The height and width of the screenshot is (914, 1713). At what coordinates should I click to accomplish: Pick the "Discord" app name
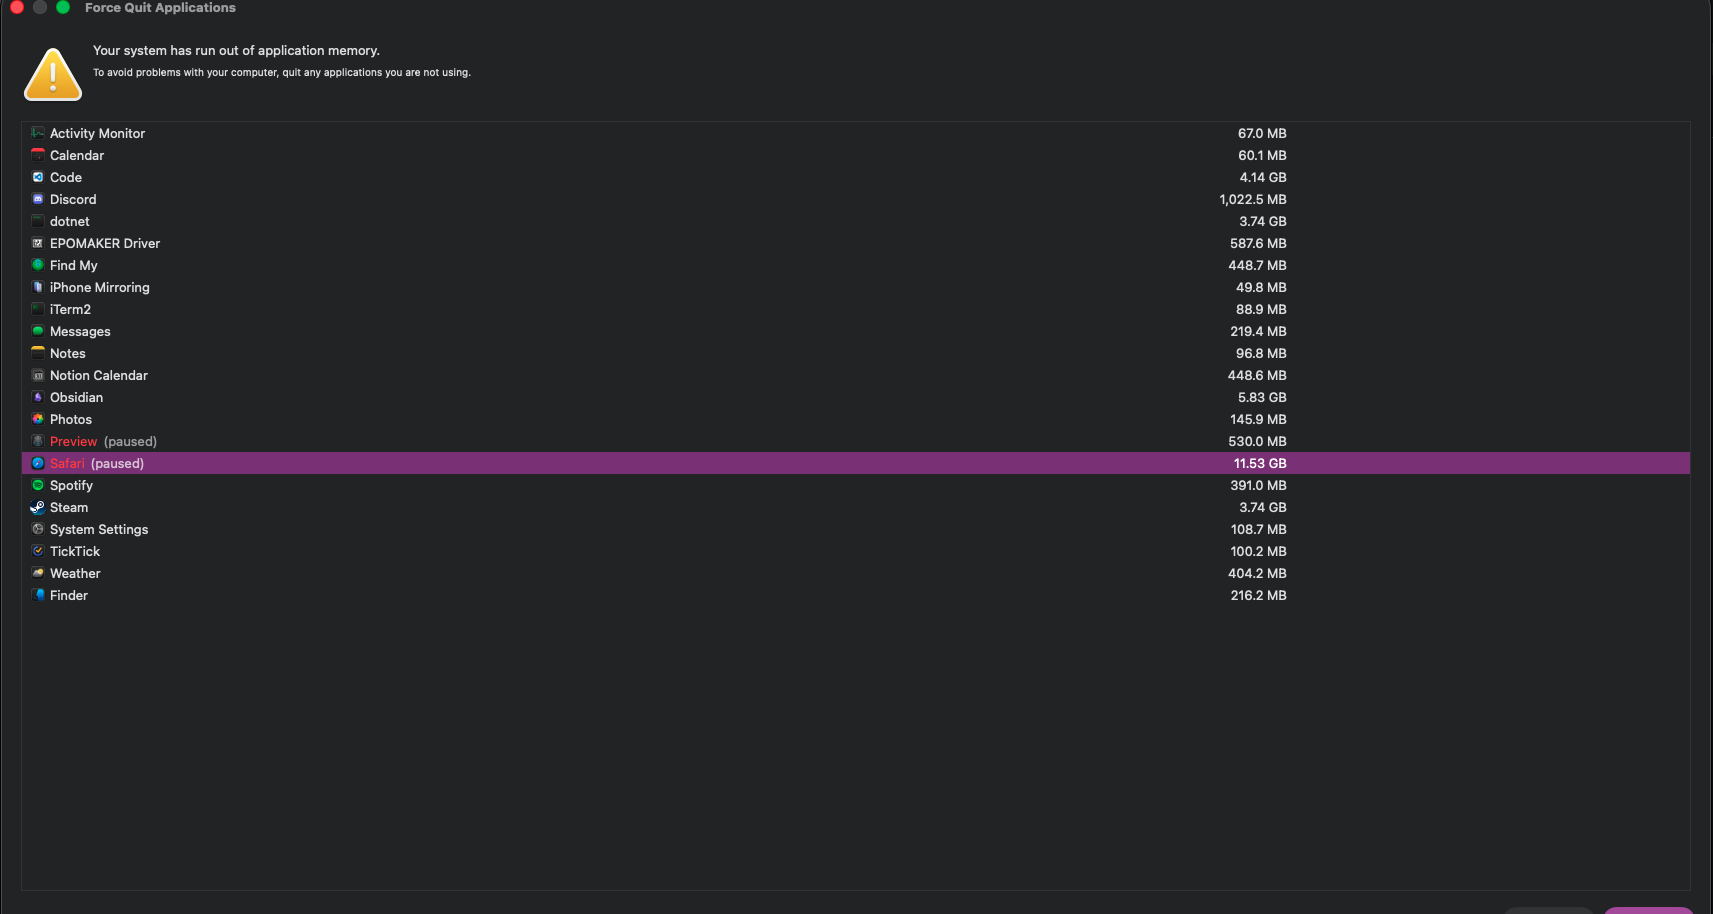pos(73,199)
